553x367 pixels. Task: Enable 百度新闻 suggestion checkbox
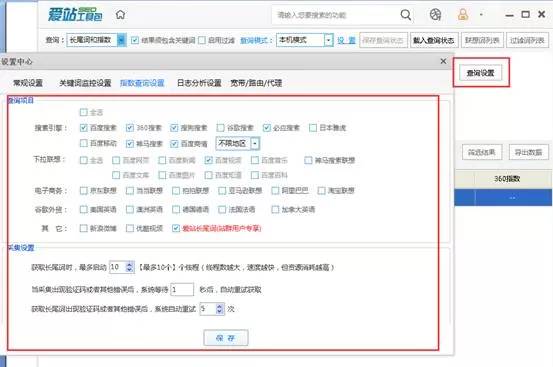pos(162,160)
